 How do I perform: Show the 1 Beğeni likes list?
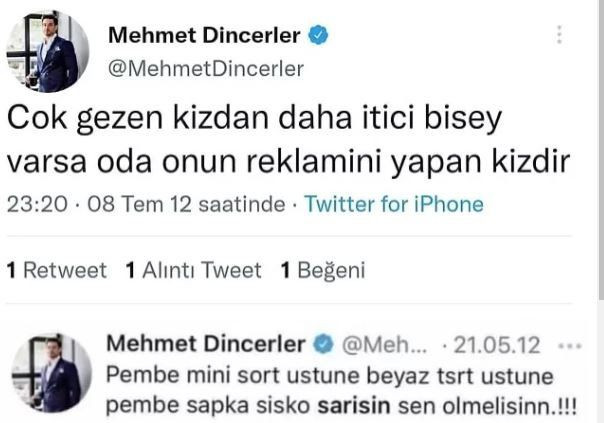(323, 270)
